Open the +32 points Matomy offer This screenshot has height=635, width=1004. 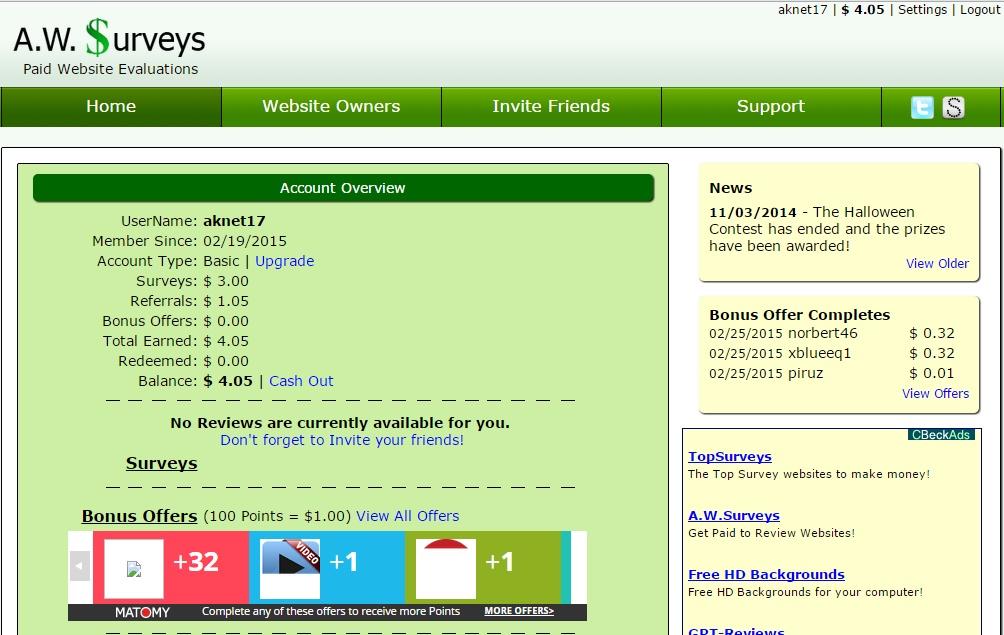coord(171,567)
